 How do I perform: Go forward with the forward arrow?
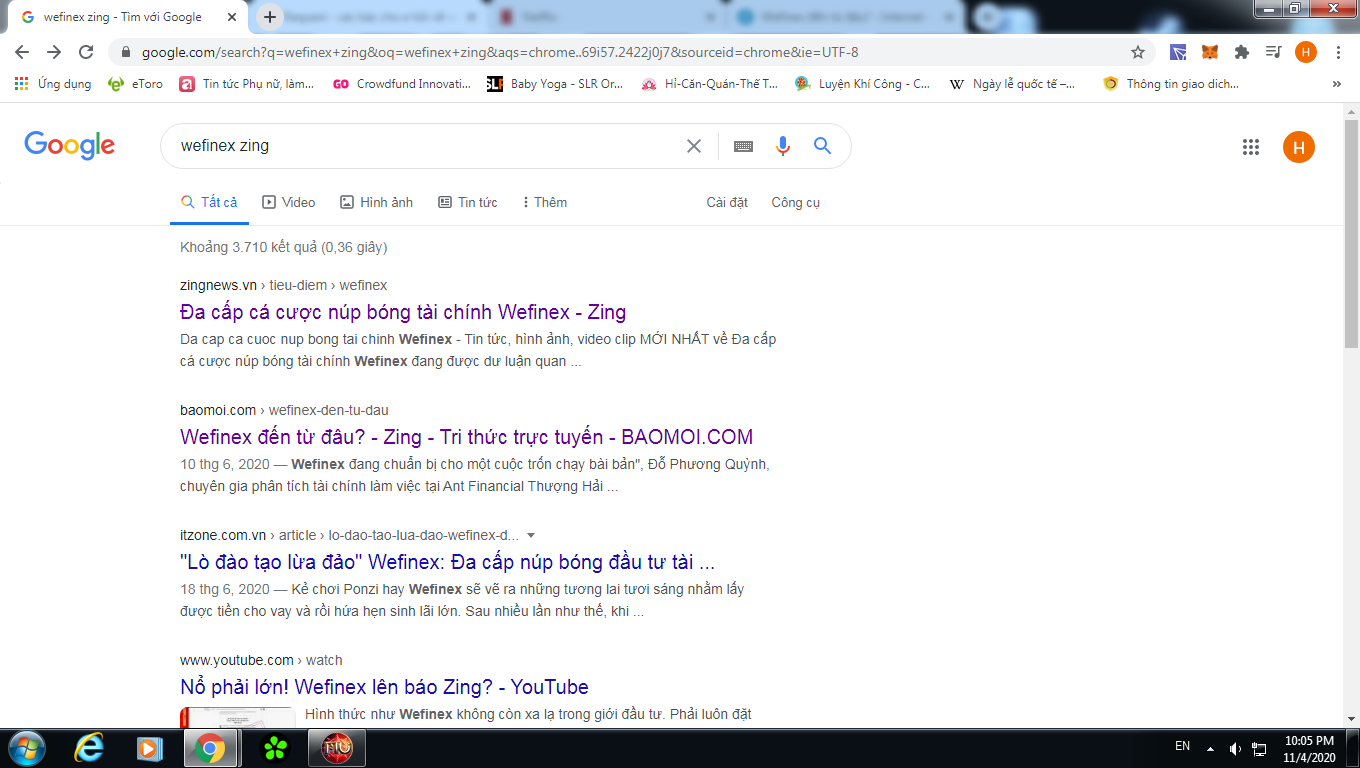(x=54, y=52)
